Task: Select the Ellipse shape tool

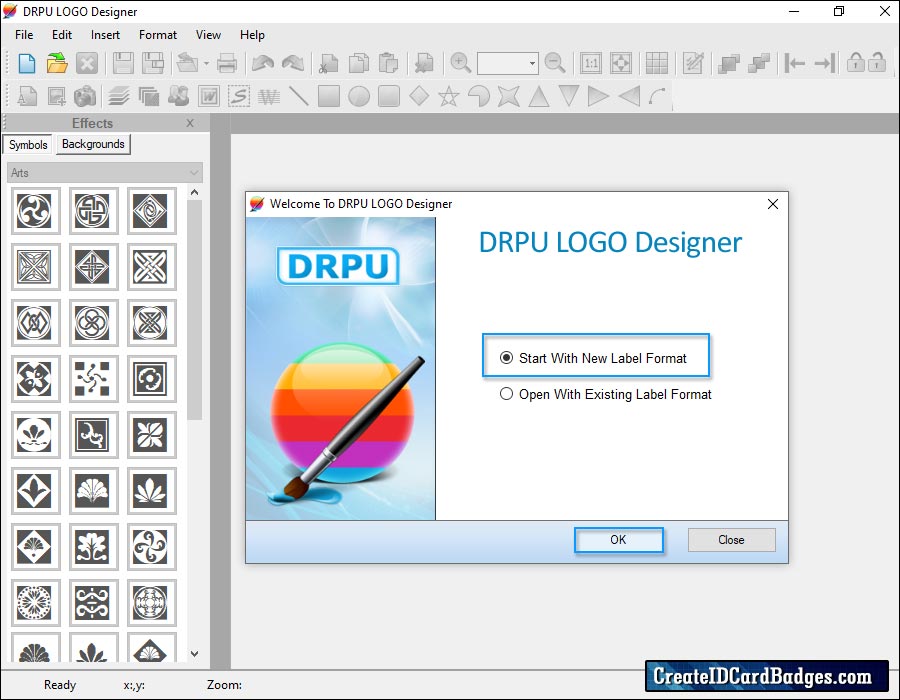Action: coord(359,96)
